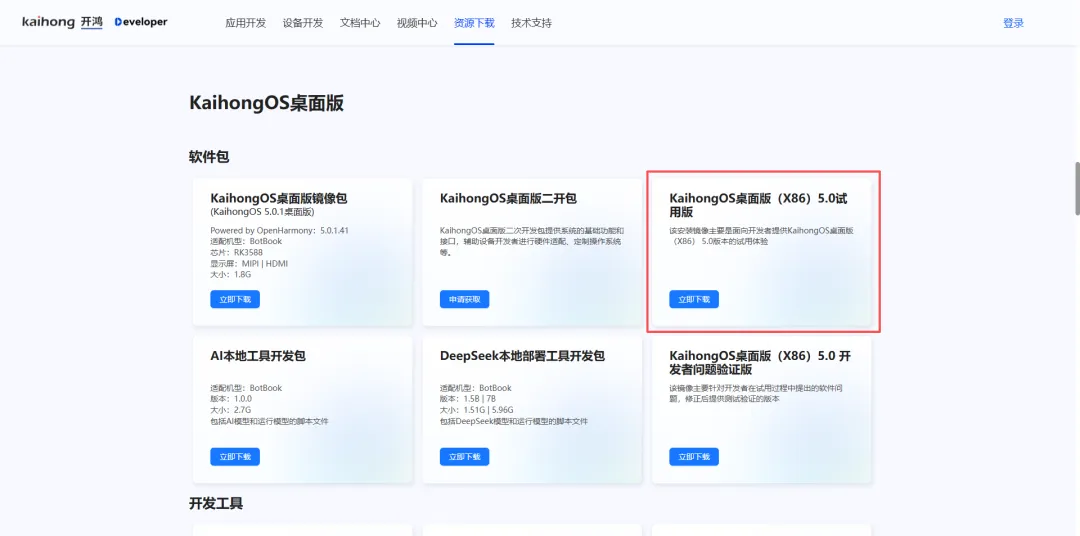The image size is (1080, 536).
Task: Click the Developer logo text
Action: [x=141, y=22]
